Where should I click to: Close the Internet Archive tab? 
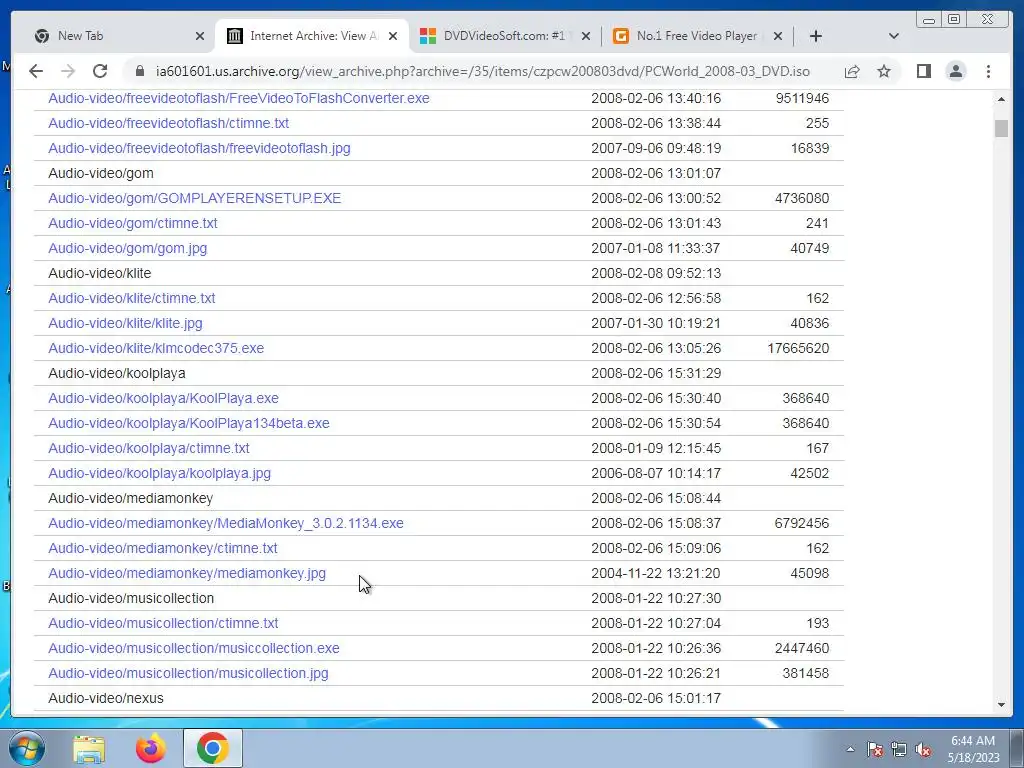tap(392, 37)
